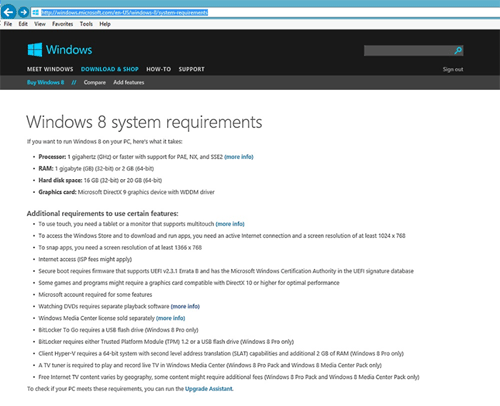Click the Buy Windows 8 link

[x=45, y=82]
